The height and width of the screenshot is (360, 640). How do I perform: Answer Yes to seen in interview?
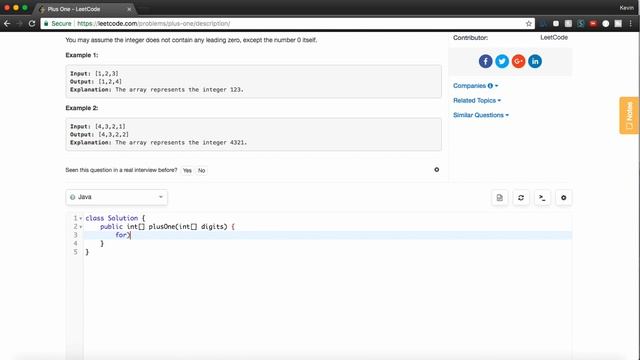187,170
